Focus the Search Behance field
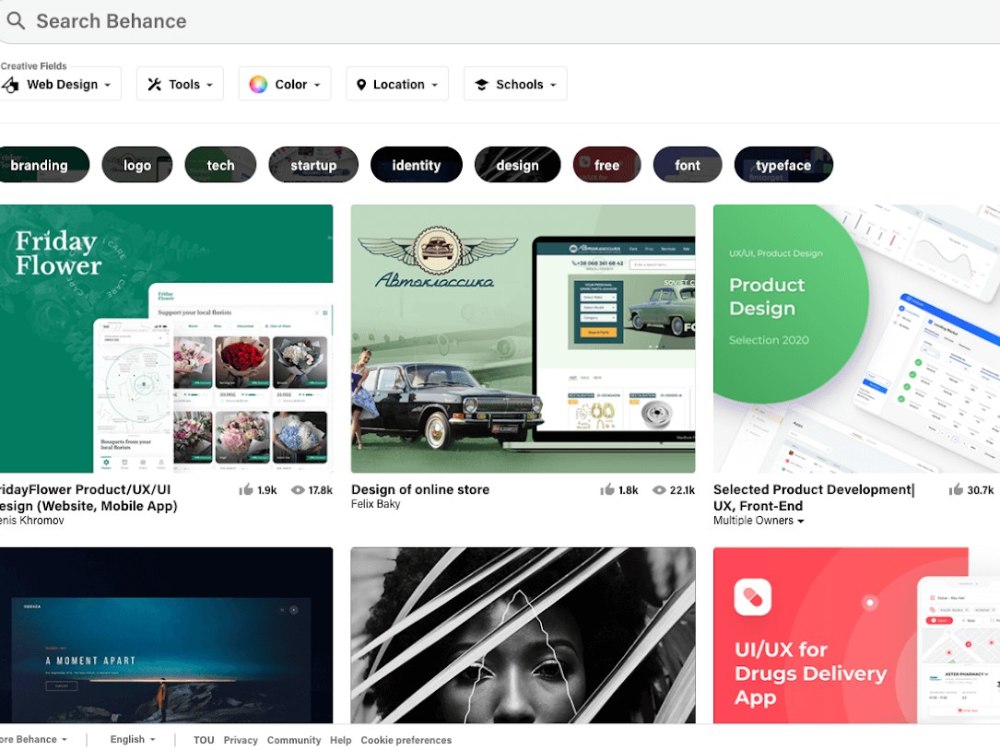The height and width of the screenshot is (750, 1000). 500,21
